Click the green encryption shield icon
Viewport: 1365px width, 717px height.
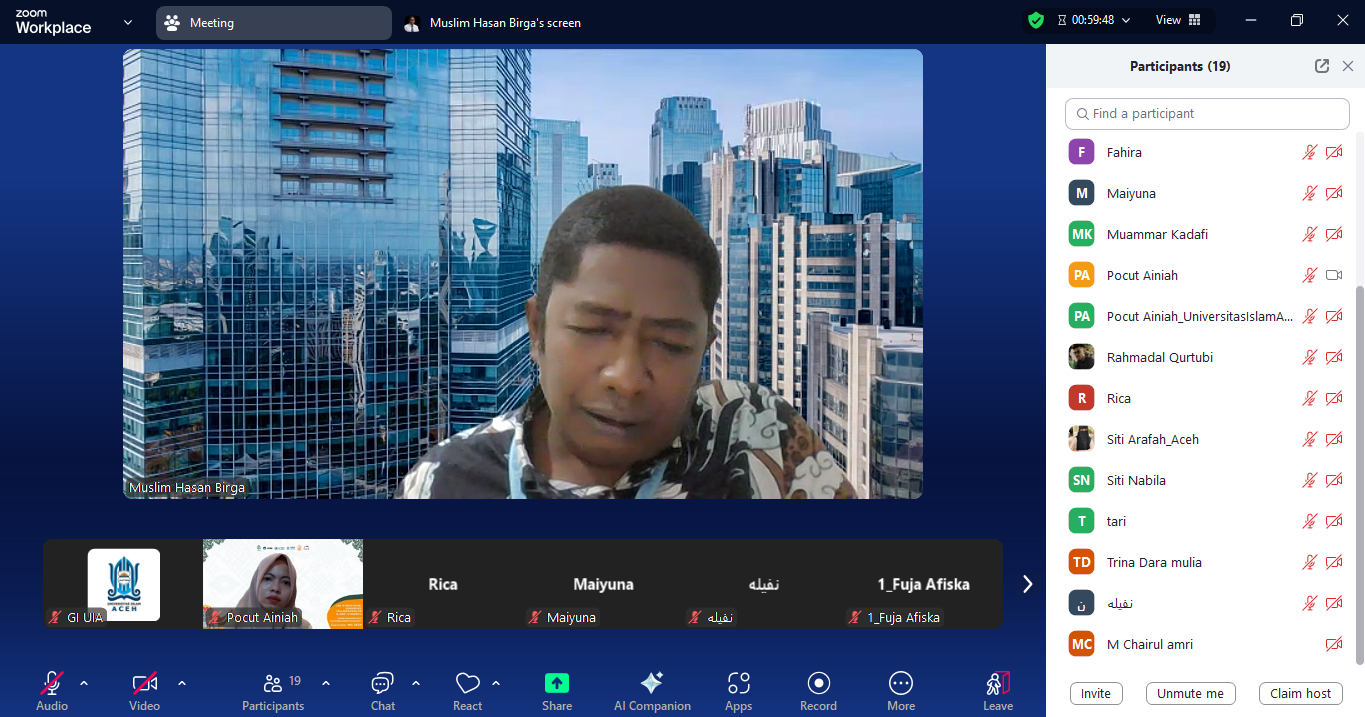tap(1036, 20)
